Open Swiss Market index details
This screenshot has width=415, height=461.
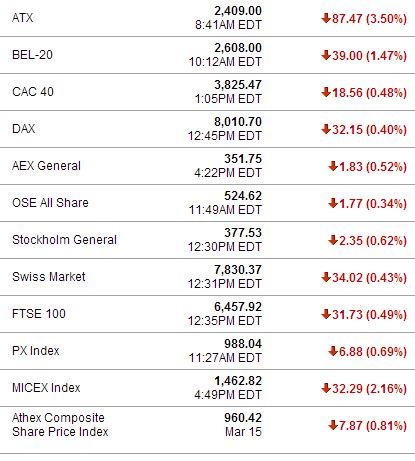point(49,277)
